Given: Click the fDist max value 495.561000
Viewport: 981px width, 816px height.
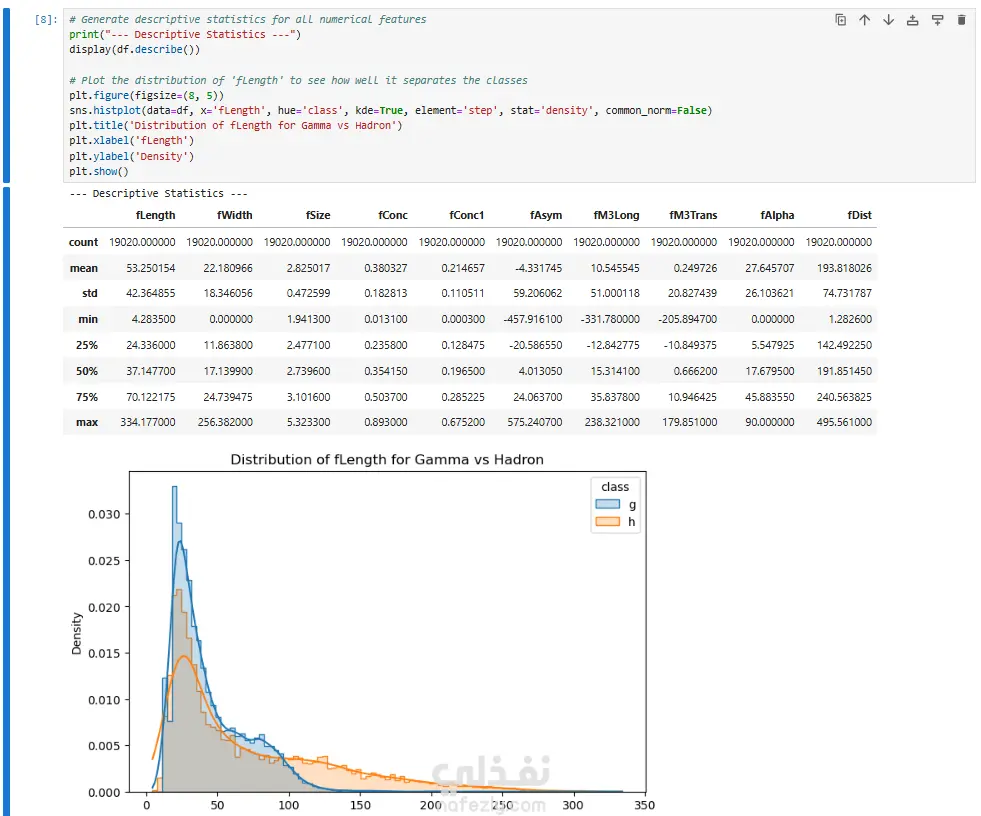Looking at the screenshot, I should point(844,422).
